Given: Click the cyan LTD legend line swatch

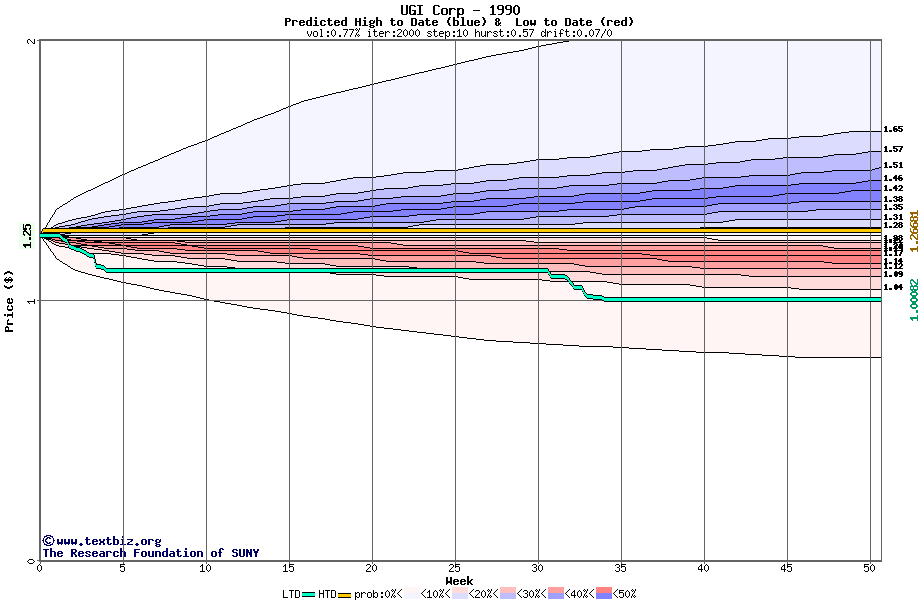Looking at the screenshot, I should tap(309, 595).
